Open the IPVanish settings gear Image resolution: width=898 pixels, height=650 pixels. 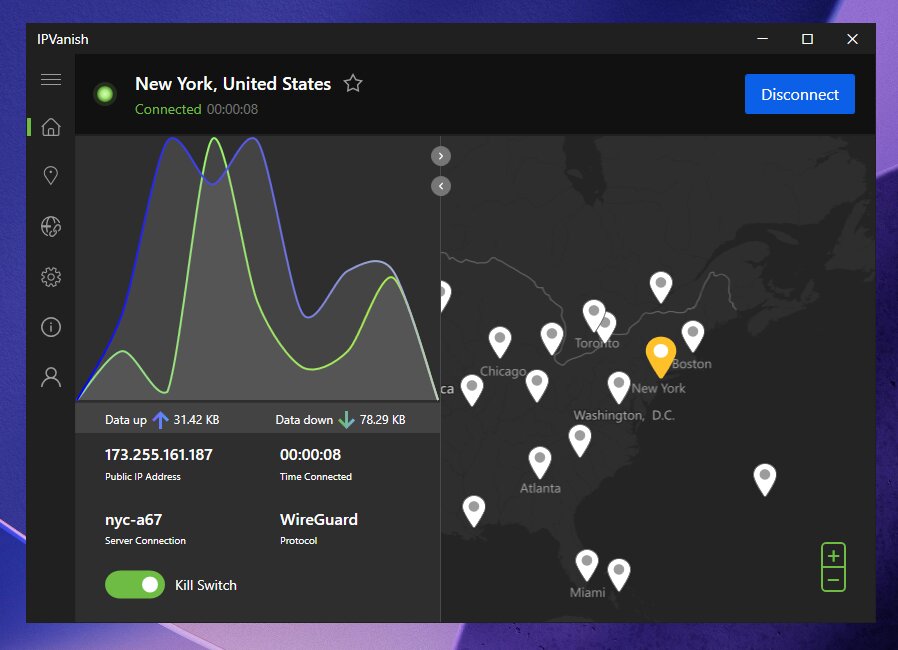point(51,277)
